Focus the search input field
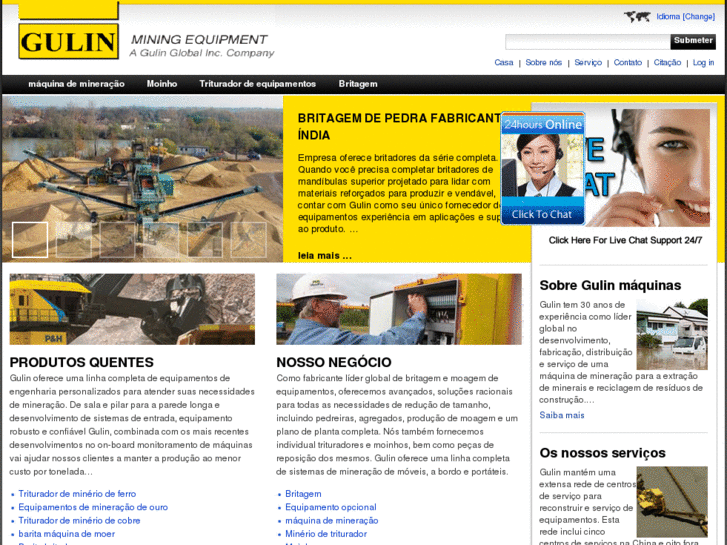This screenshot has width=727, height=545. coord(587,42)
